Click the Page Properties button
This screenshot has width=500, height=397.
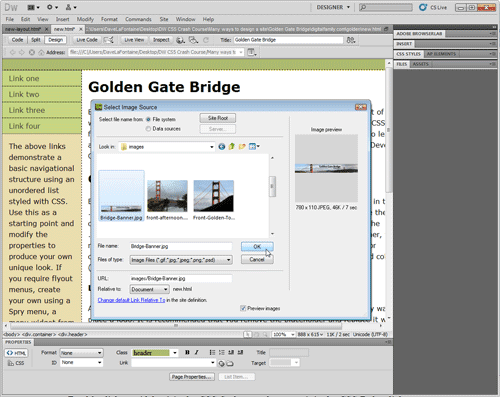tap(191, 377)
